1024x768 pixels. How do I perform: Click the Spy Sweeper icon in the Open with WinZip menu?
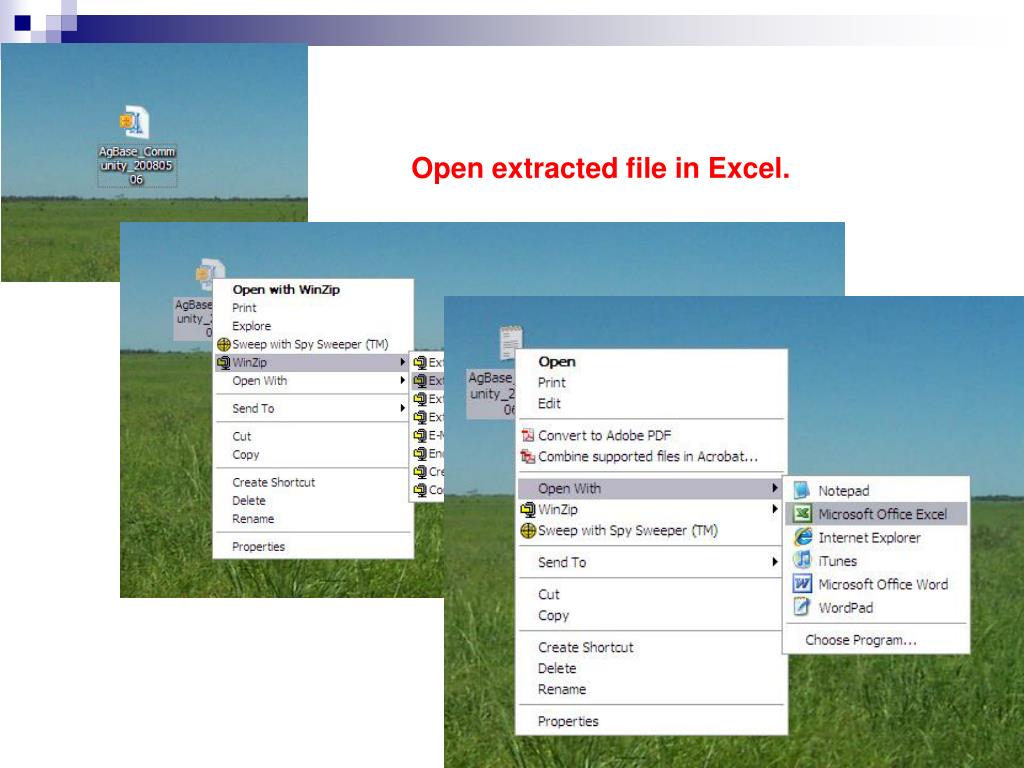point(224,344)
